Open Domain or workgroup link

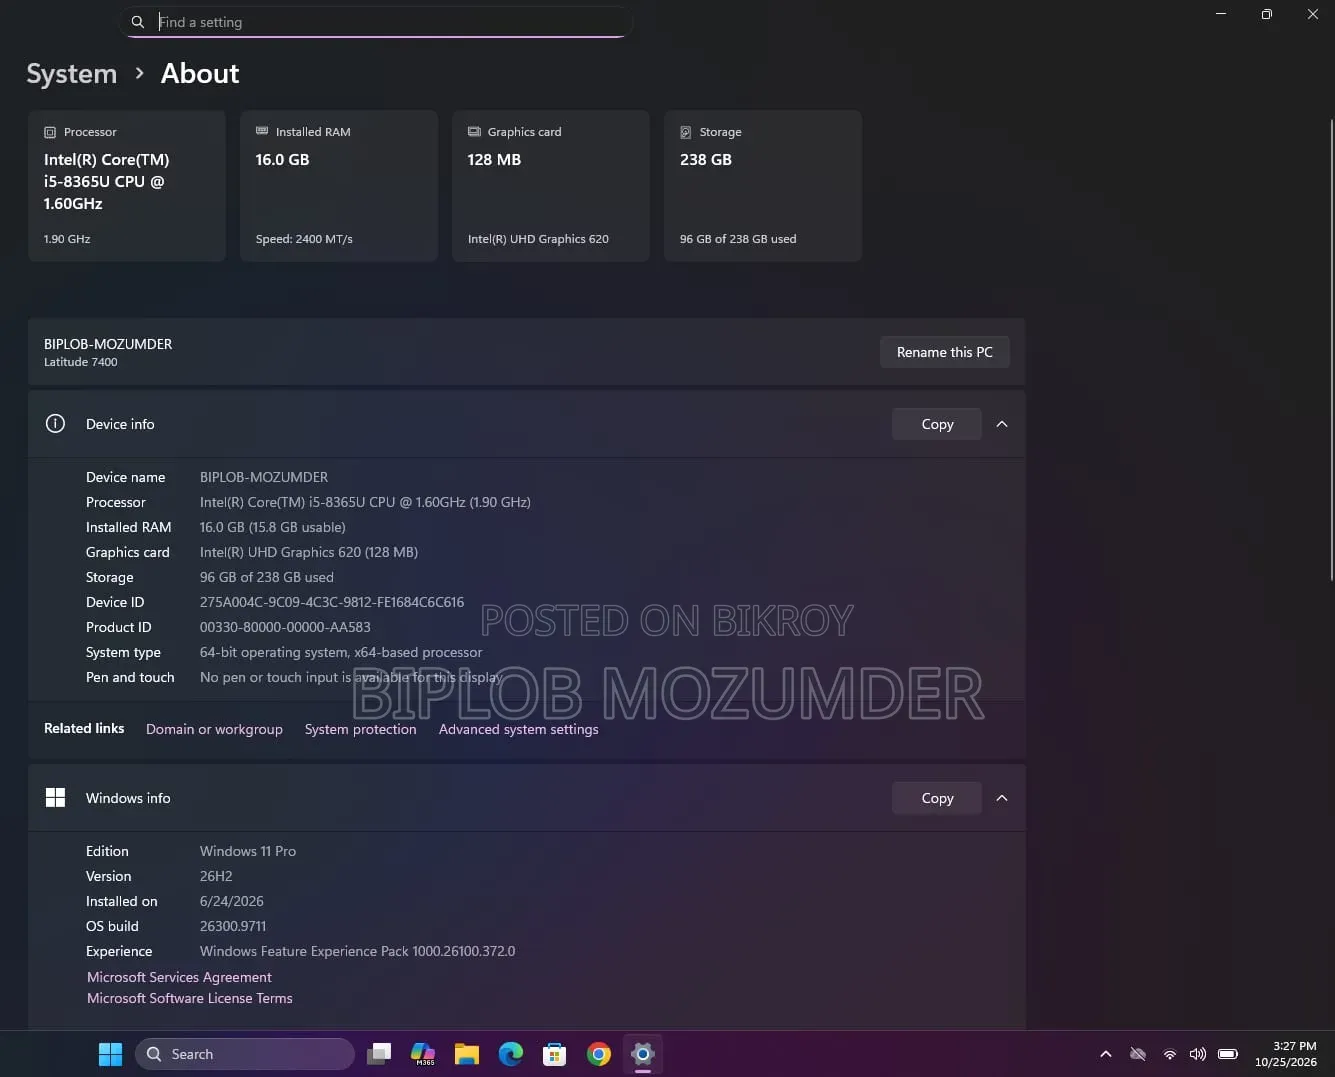[214, 729]
